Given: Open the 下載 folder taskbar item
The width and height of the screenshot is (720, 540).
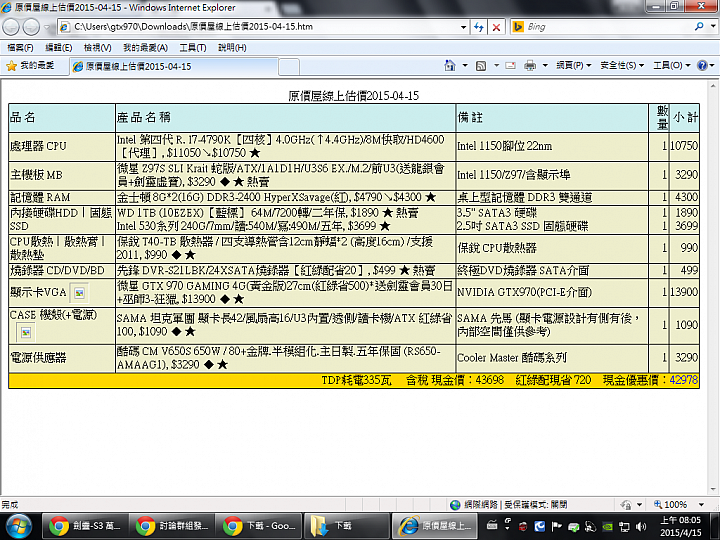Looking at the screenshot, I should coord(347,526).
